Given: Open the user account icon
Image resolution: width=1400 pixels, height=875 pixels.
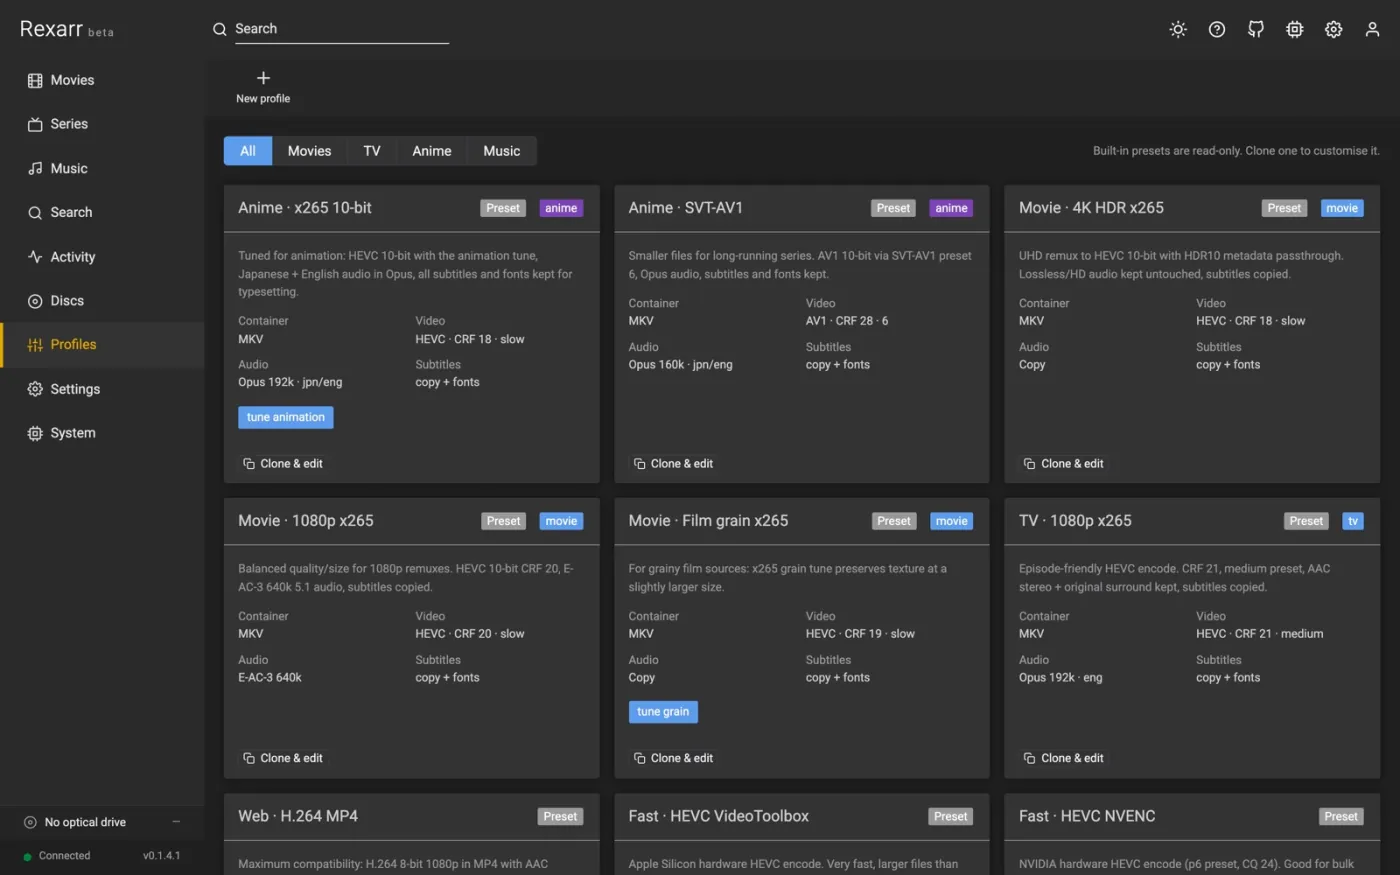Looking at the screenshot, I should (x=1373, y=29).
